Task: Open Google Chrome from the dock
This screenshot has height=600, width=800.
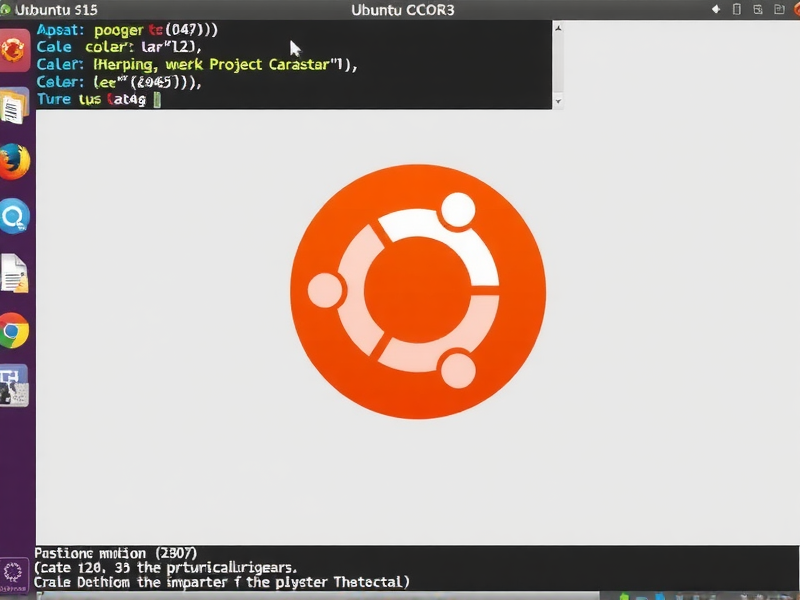Action: 14,331
